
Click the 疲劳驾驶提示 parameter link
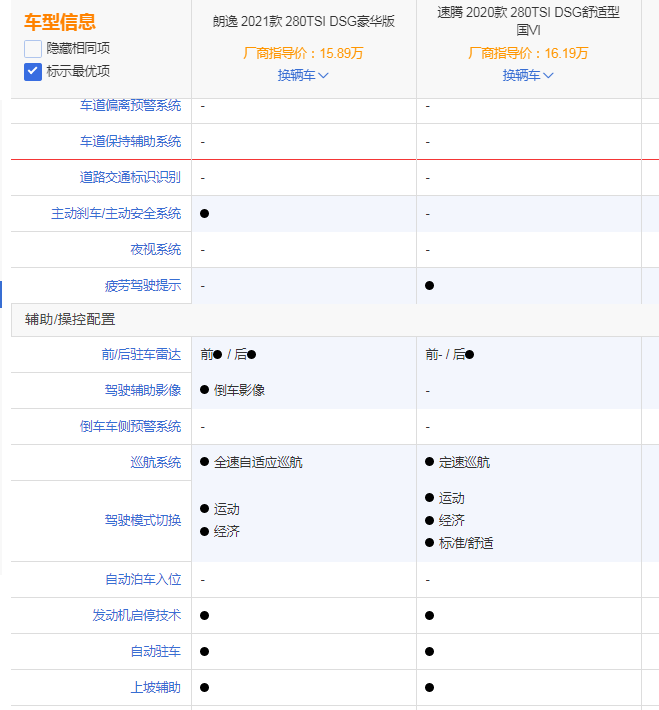tap(143, 286)
